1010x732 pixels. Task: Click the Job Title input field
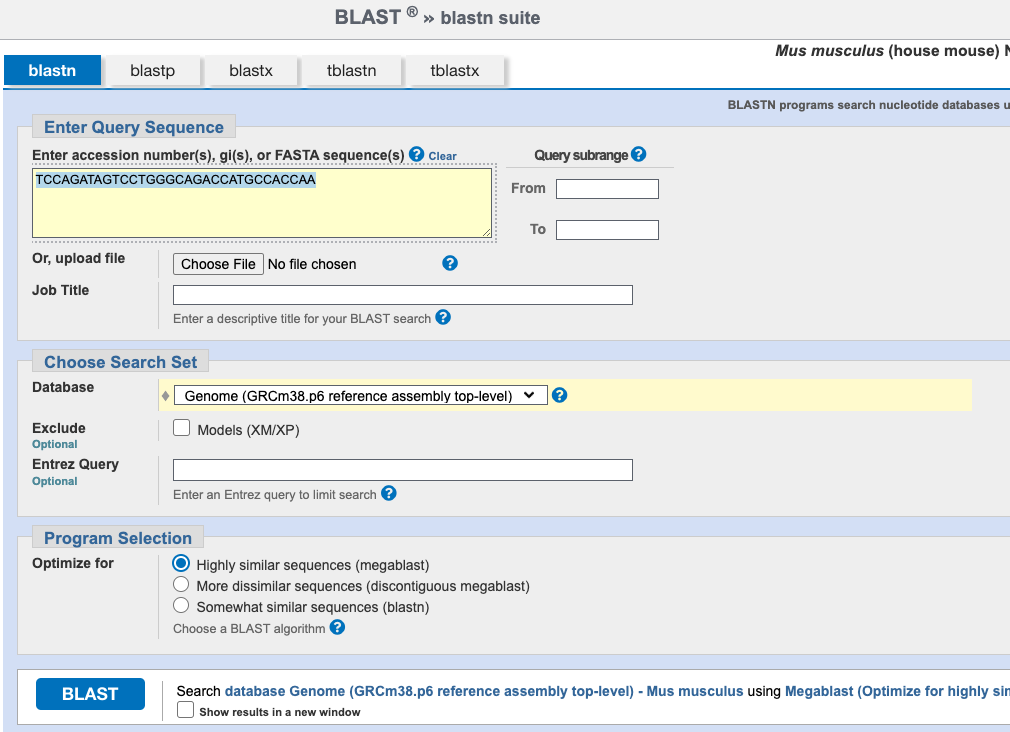tap(403, 295)
